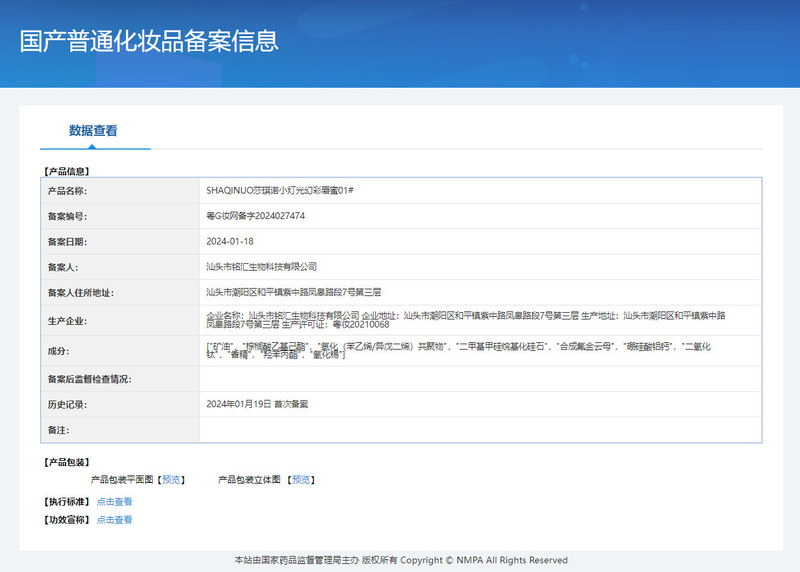Viewport: 800px width, 572px height.
Task: Select the 备案人住所地址 address value
Action: (293, 292)
